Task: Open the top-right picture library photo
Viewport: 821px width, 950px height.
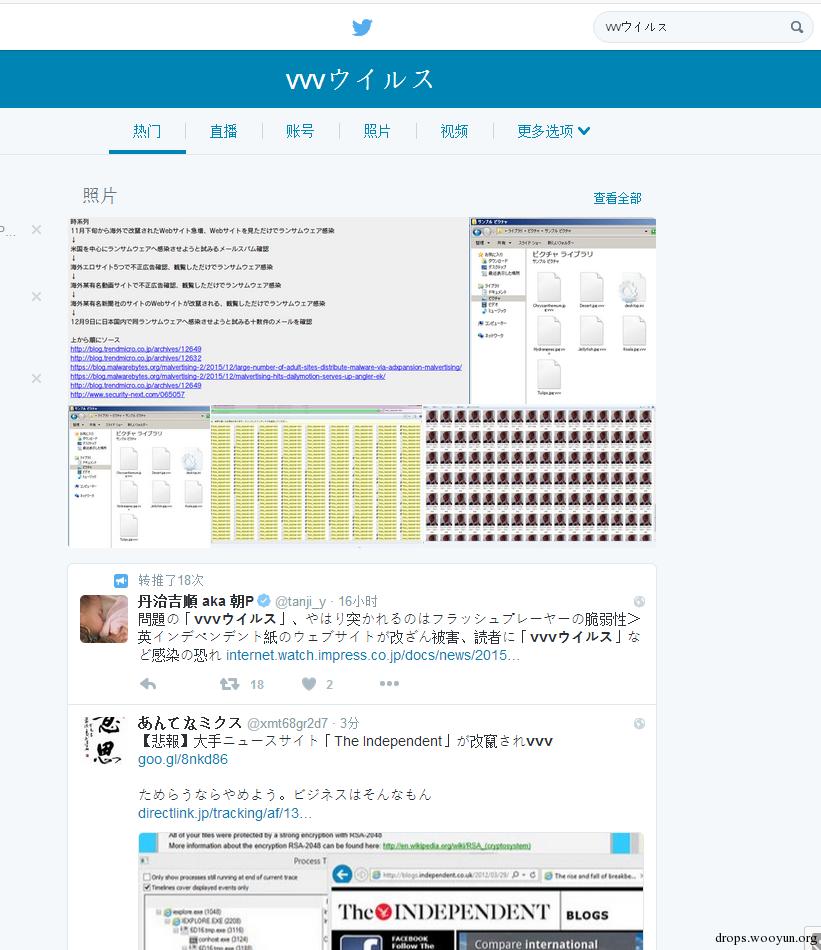Action: pyautogui.click(x=563, y=311)
